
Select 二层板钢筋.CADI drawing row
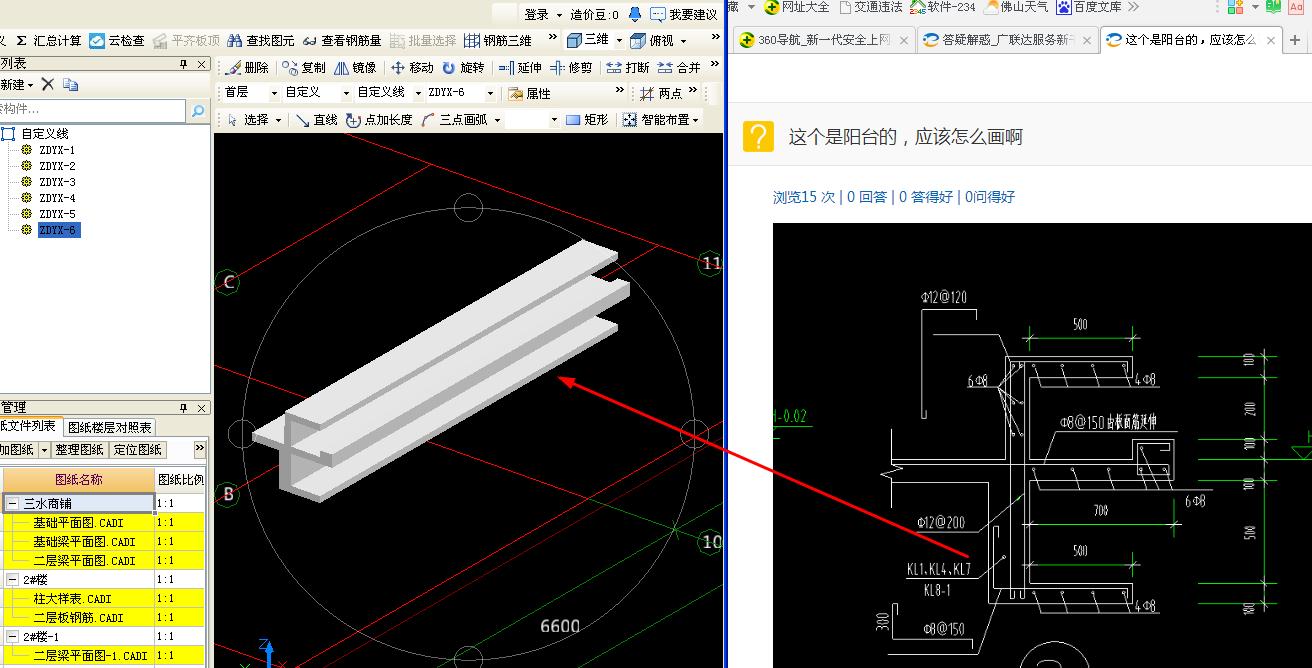78,617
